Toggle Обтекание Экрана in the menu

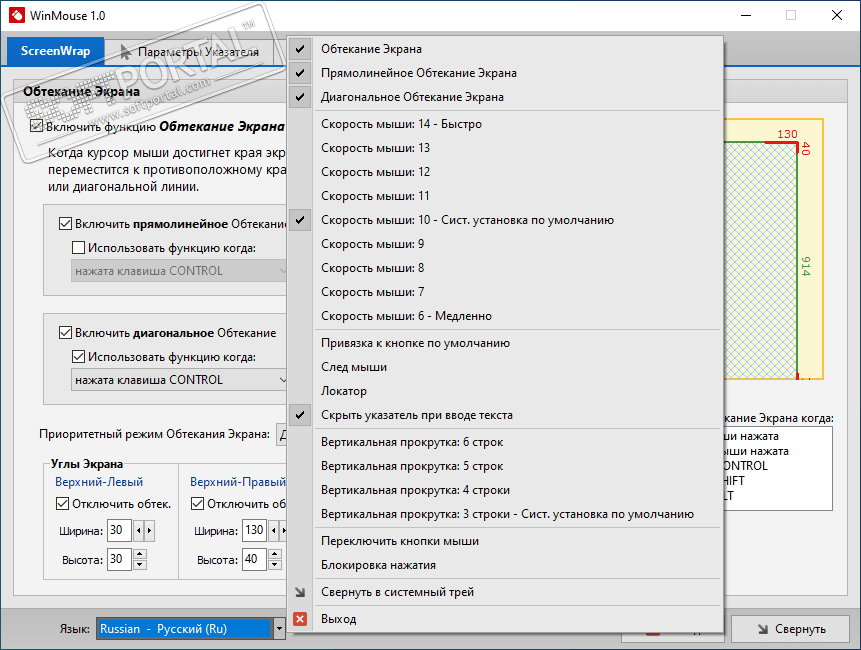[505, 49]
